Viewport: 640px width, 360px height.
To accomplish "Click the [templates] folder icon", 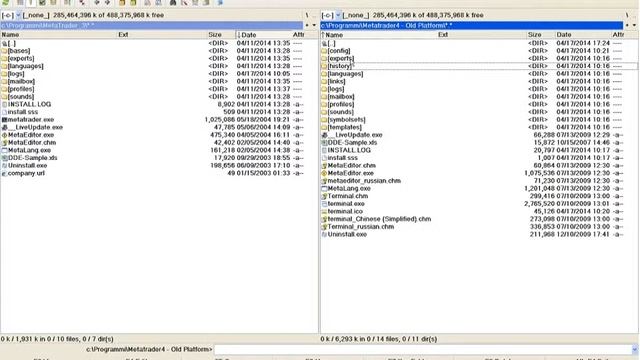I will 324,127.
